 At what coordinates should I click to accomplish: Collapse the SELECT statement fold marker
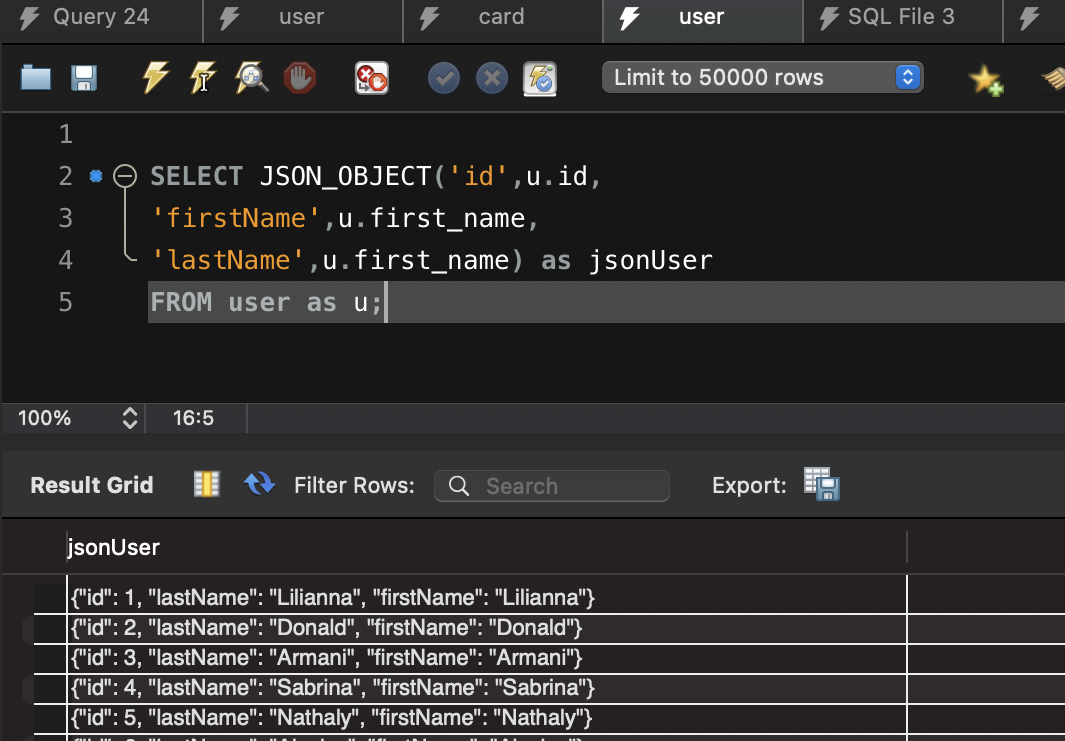(x=125, y=176)
